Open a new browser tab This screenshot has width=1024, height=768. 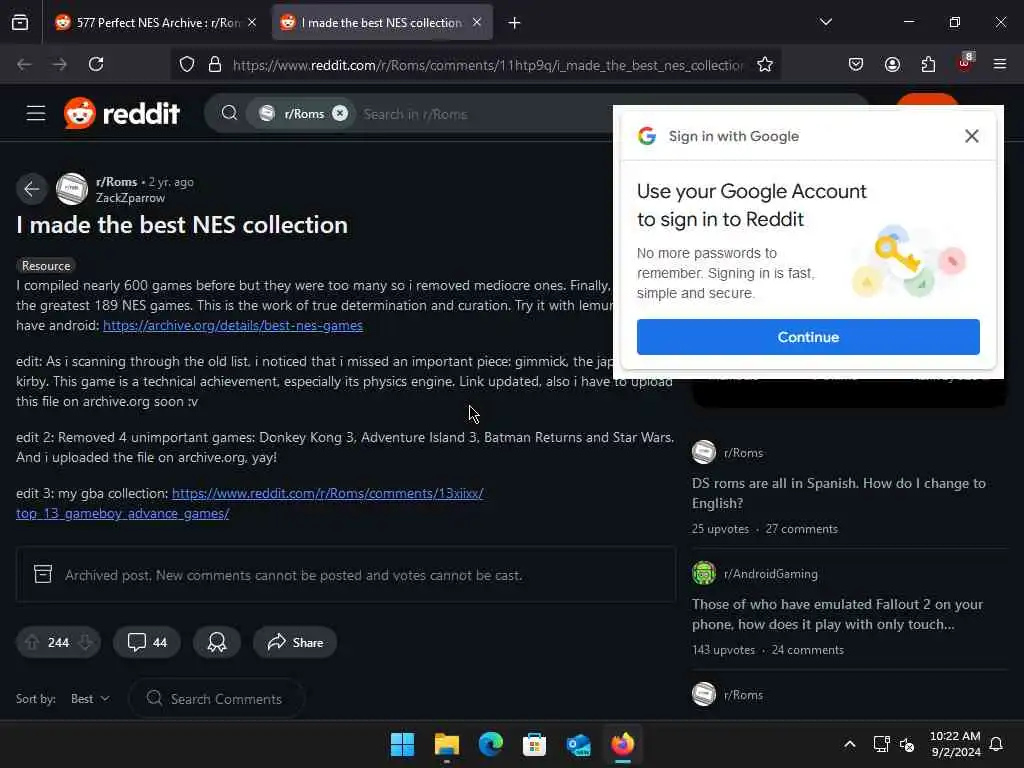pyautogui.click(x=515, y=23)
